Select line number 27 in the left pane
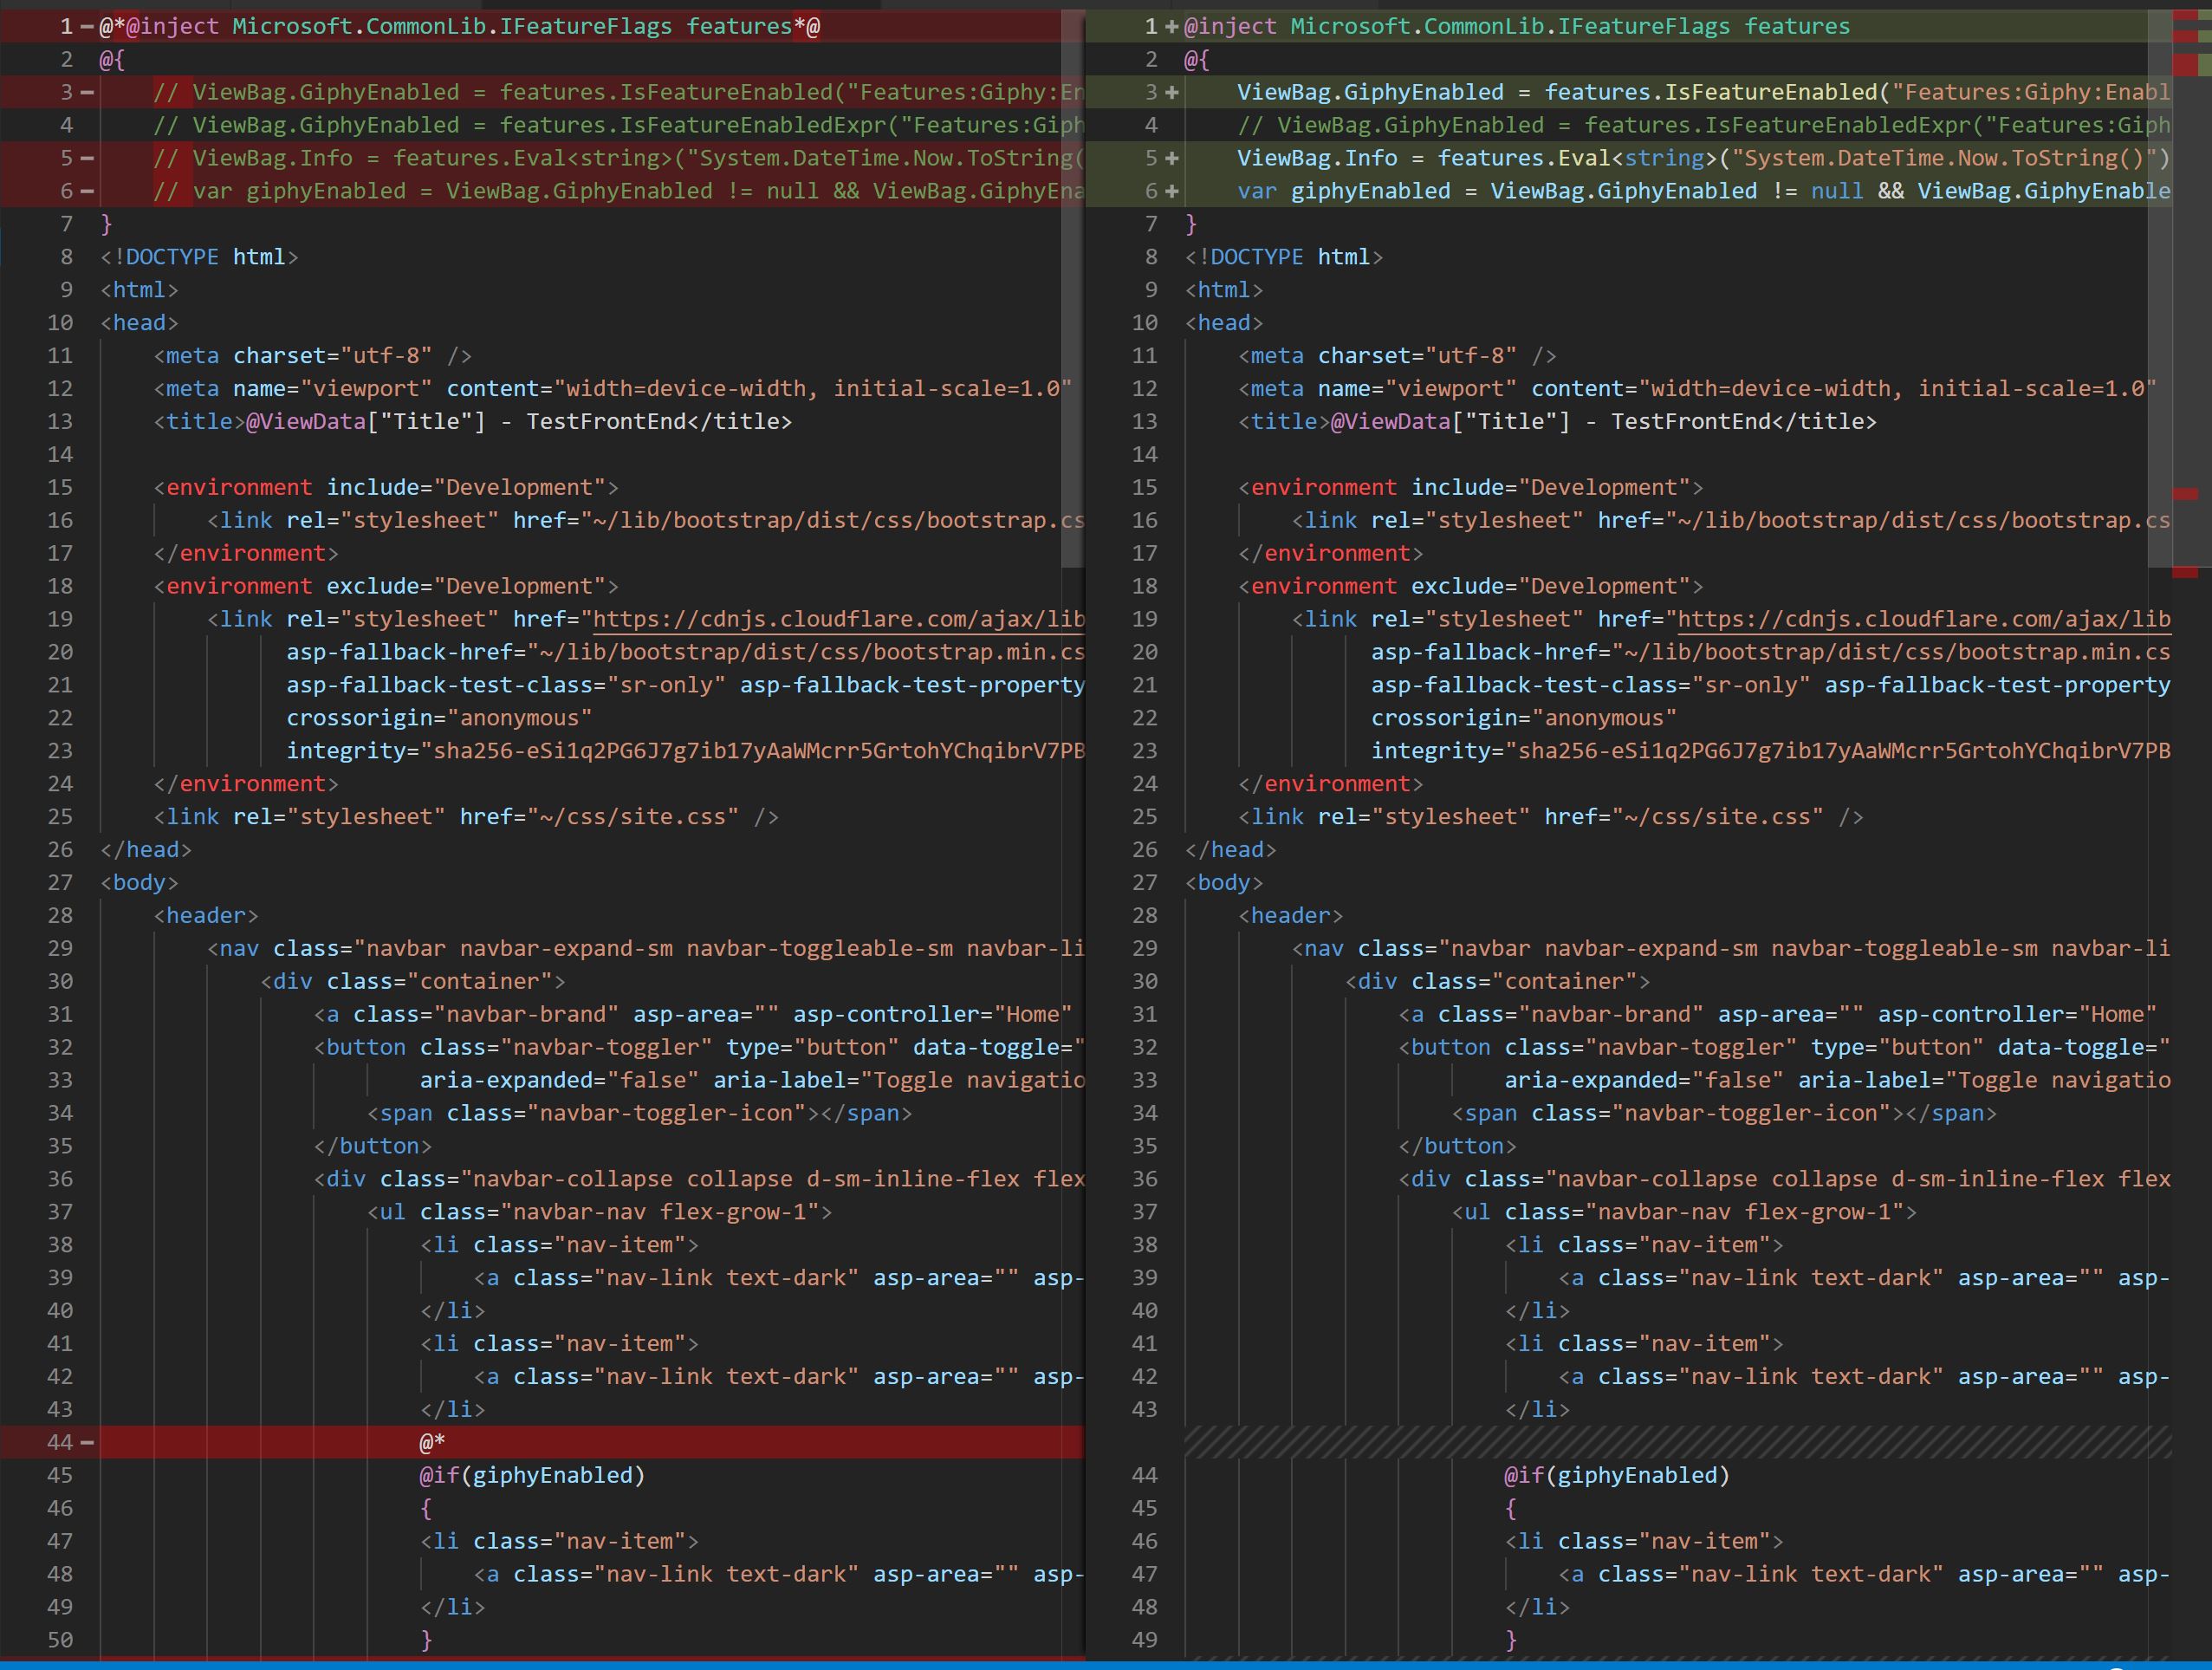Screen dimensions: 2212x1670 (x=60, y=883)
